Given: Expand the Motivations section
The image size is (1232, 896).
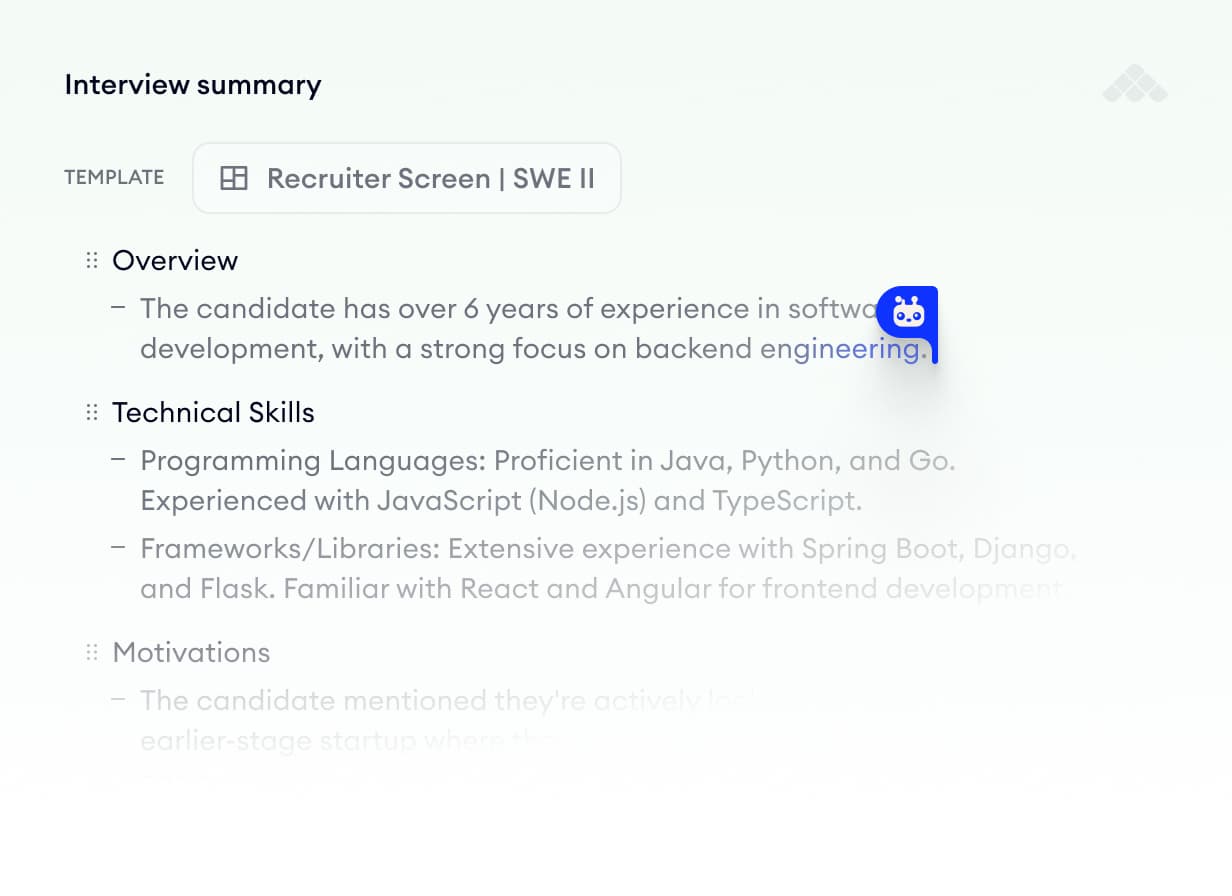Looking at the screenshot, I should 191,652.
